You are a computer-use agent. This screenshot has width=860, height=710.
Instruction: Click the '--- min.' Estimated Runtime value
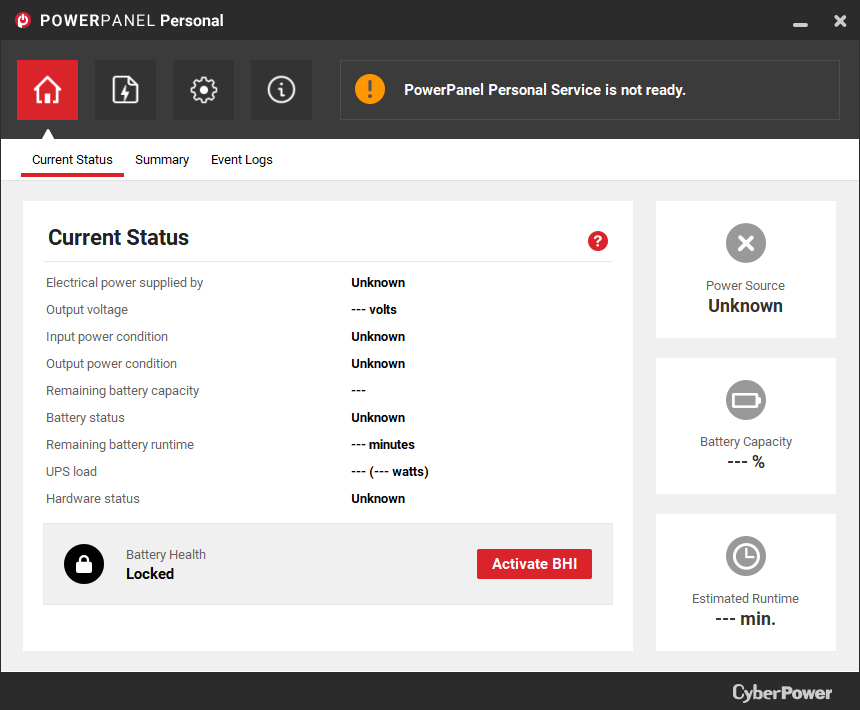click(745, 618)
